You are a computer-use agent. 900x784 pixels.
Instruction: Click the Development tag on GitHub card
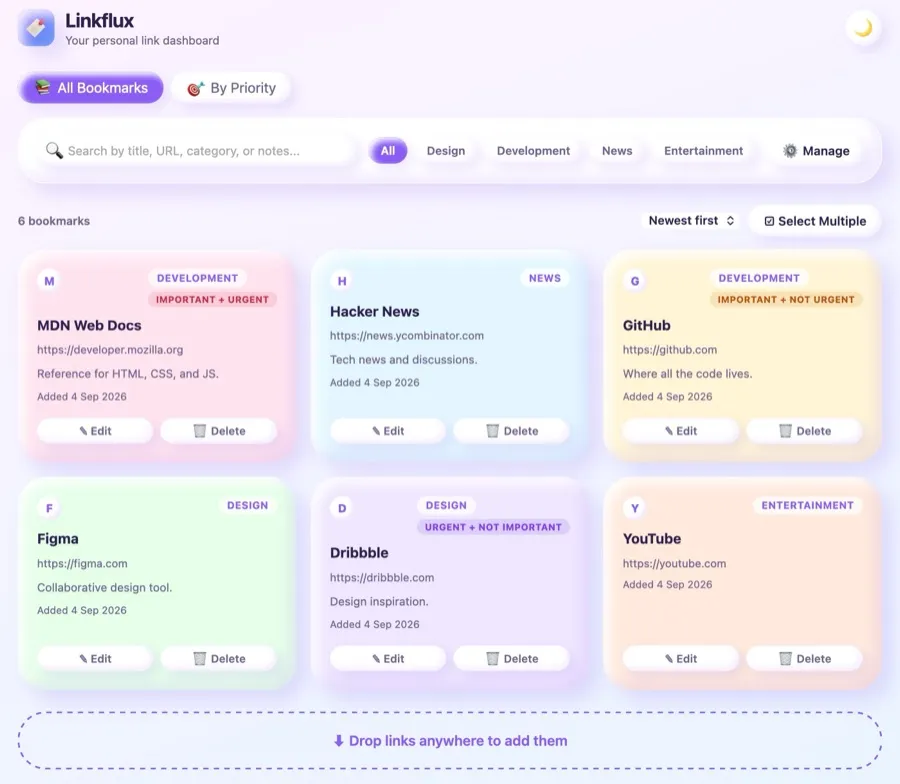tap(759, 278)
